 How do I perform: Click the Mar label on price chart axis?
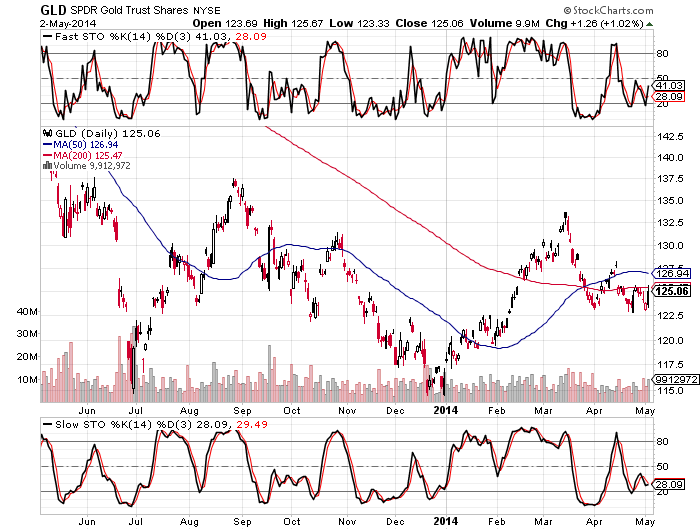[543, 410]
